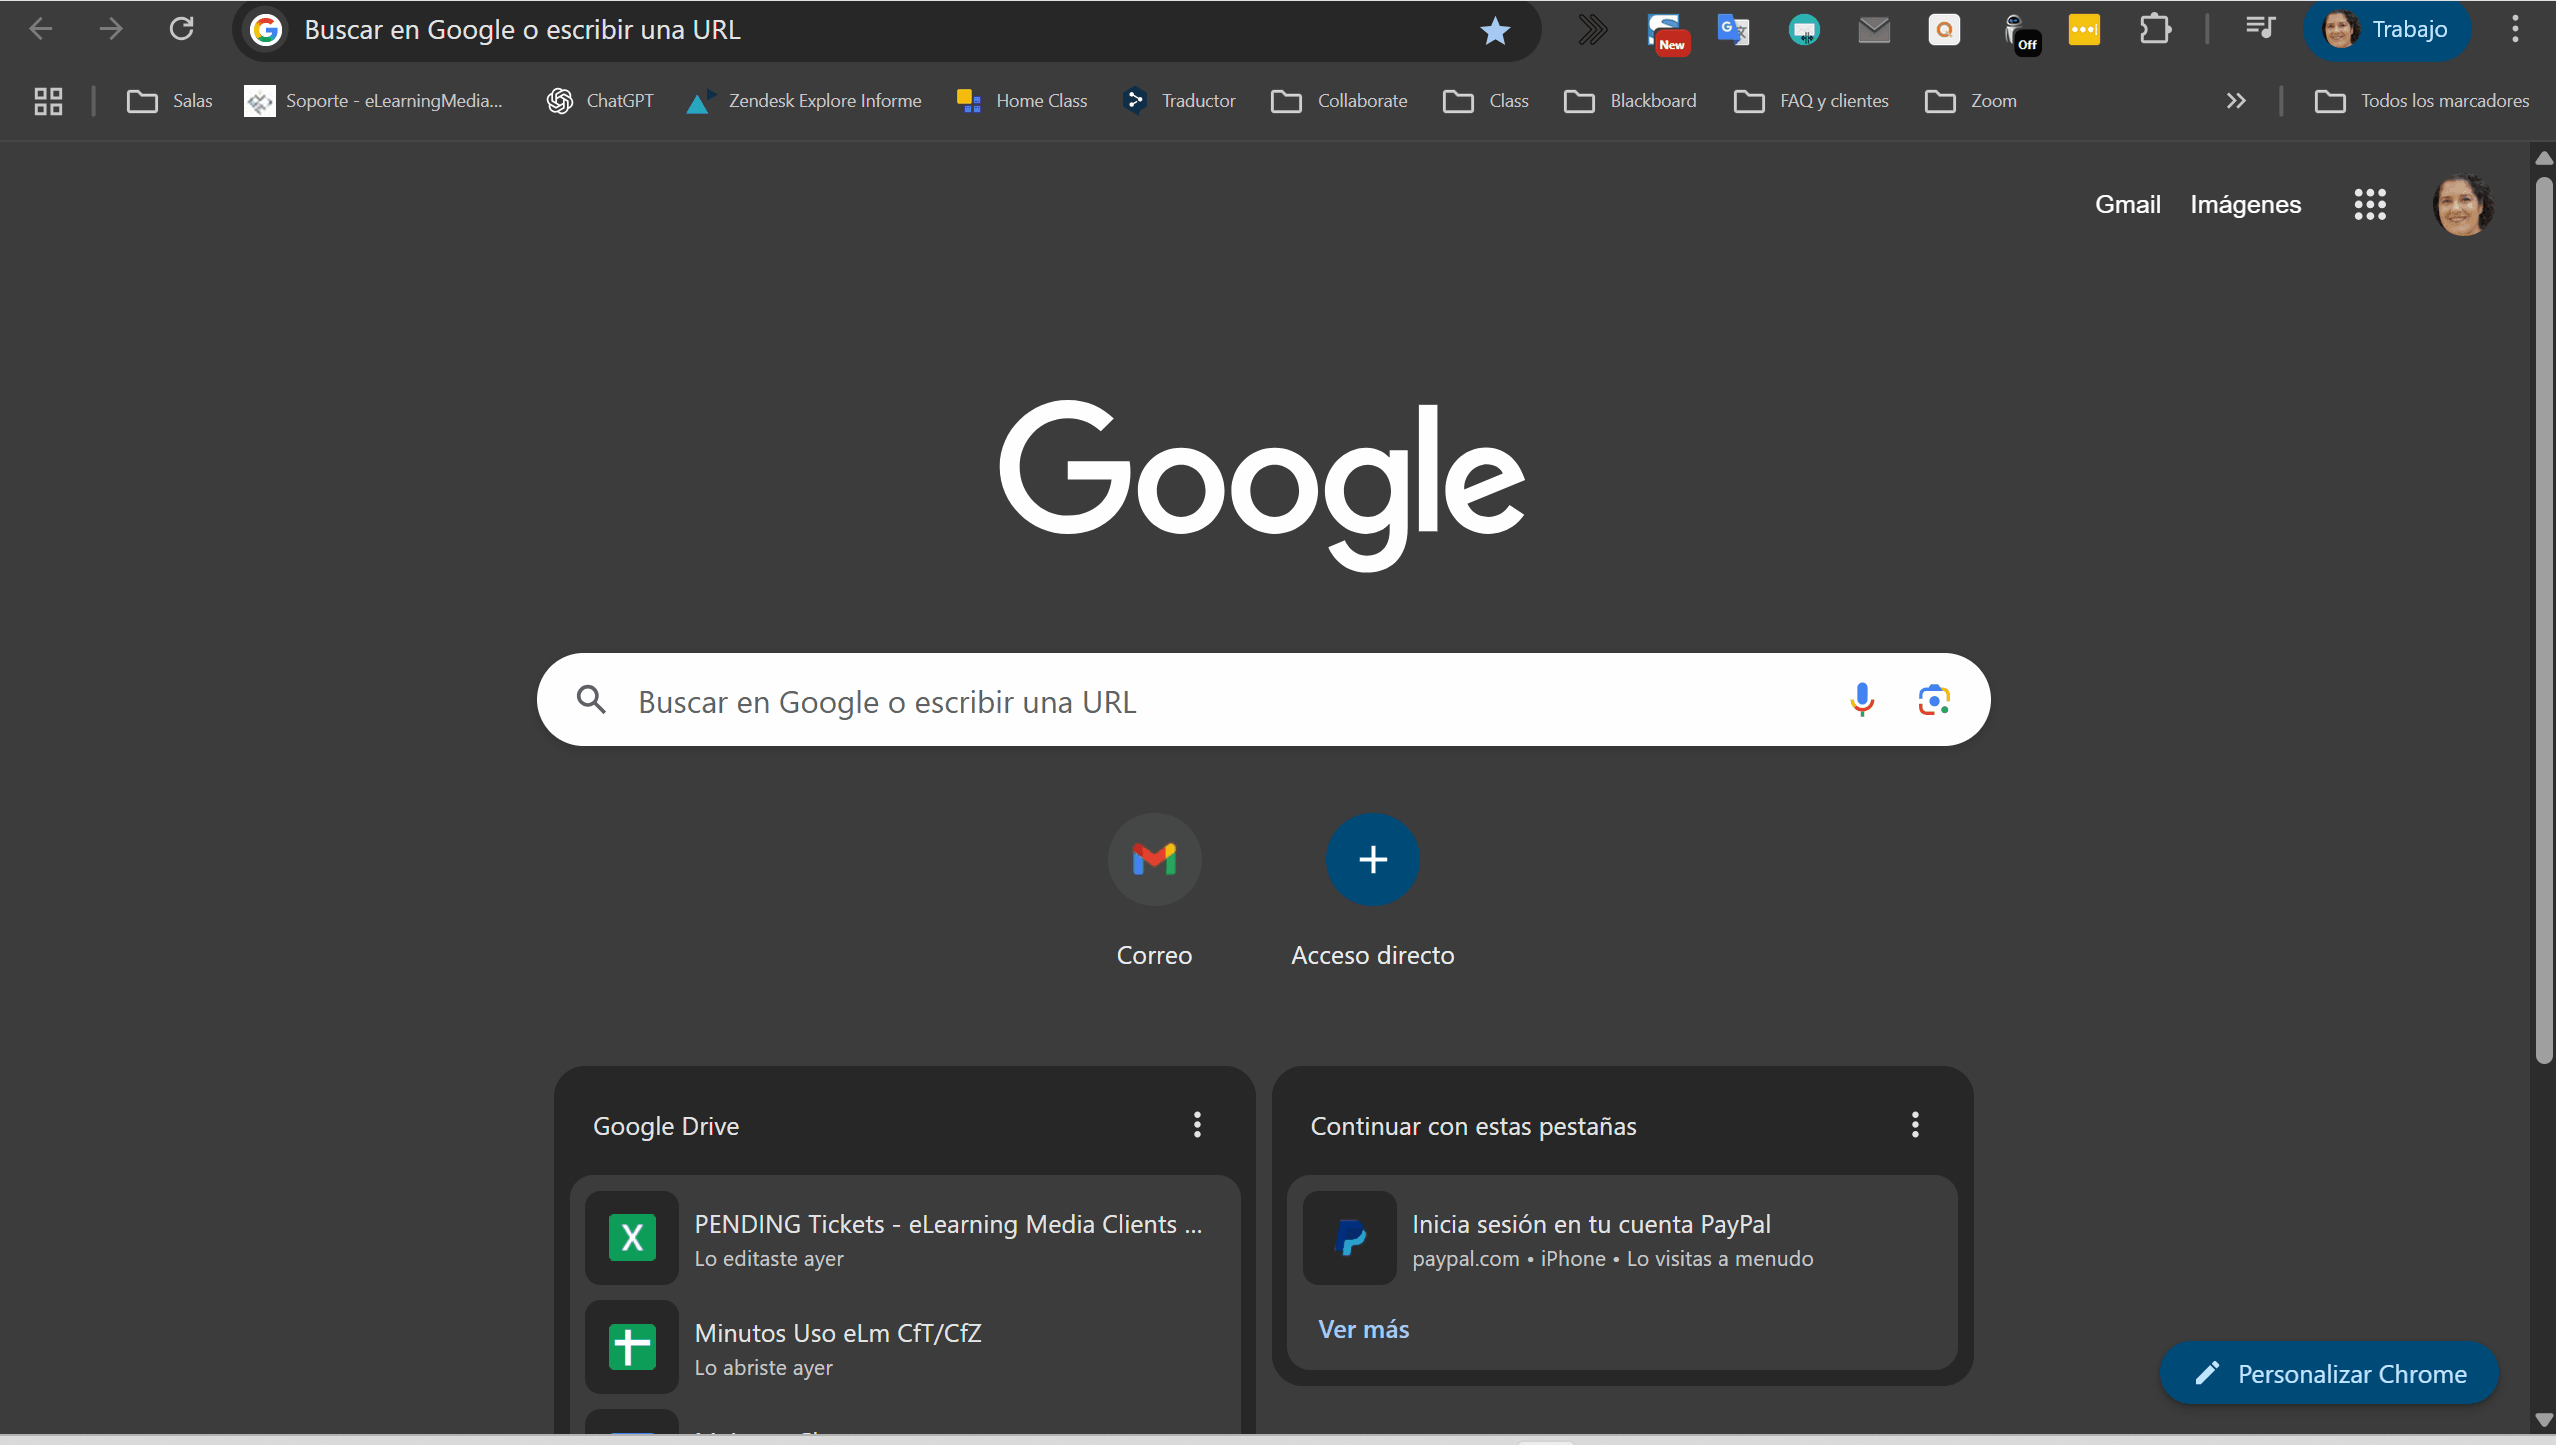Open the Extensions puzzle piece icon
The height and width of the screenshot is (1445, 2556).
tap(2155, 30)
